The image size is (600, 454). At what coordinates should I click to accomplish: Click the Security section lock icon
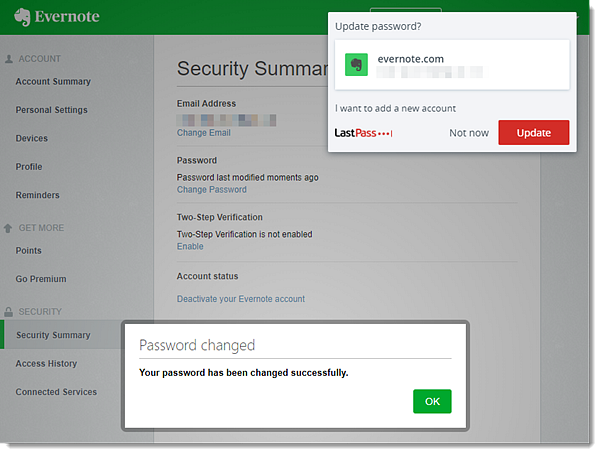tap(8, 312)
